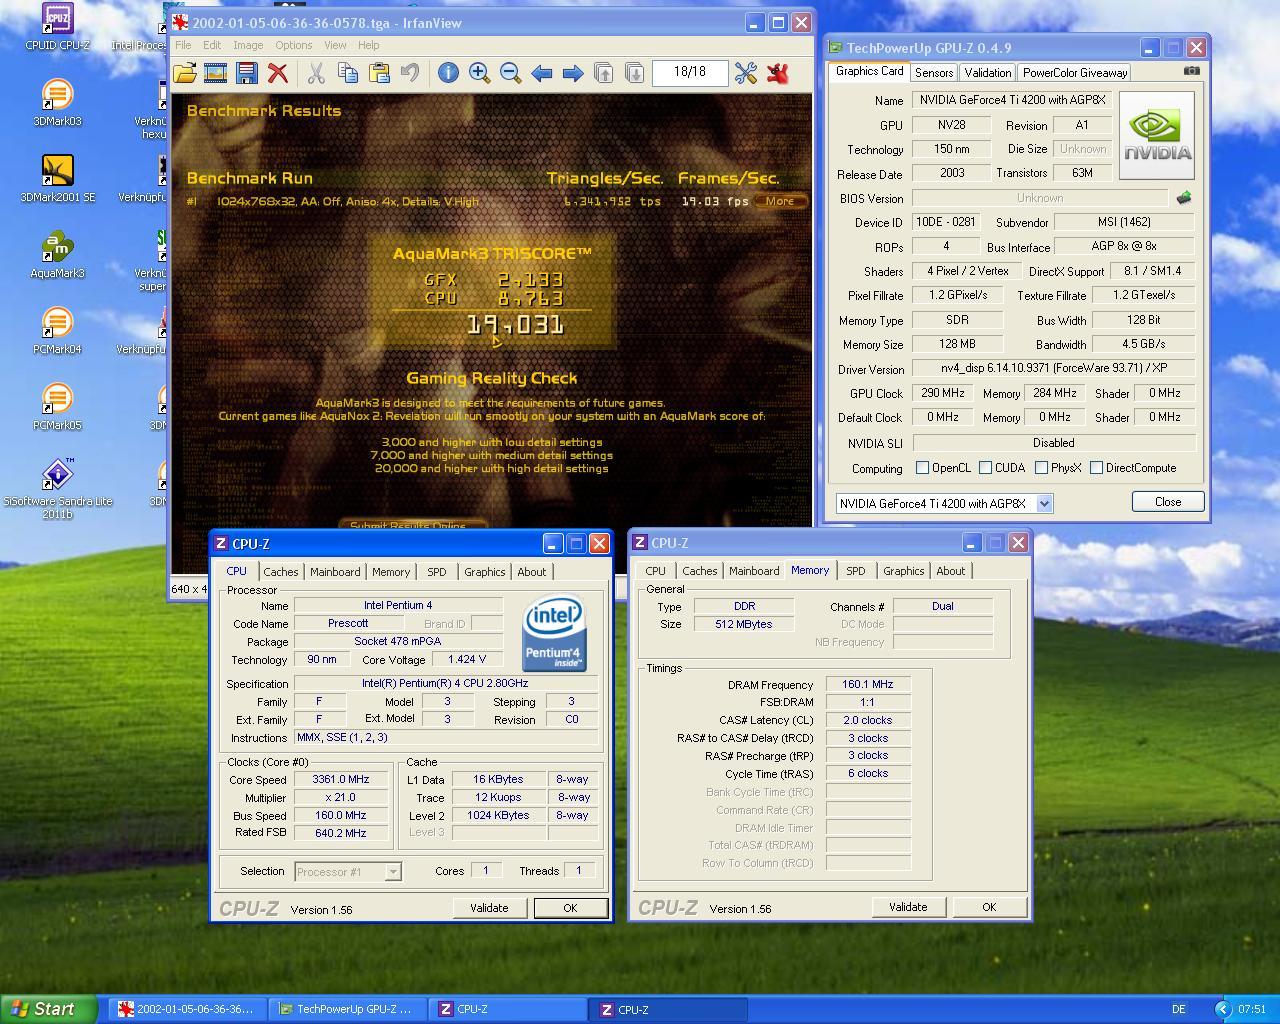Click the Zoom out magnifier icon
The image size is (1280, 1024).
coord(510,73)
